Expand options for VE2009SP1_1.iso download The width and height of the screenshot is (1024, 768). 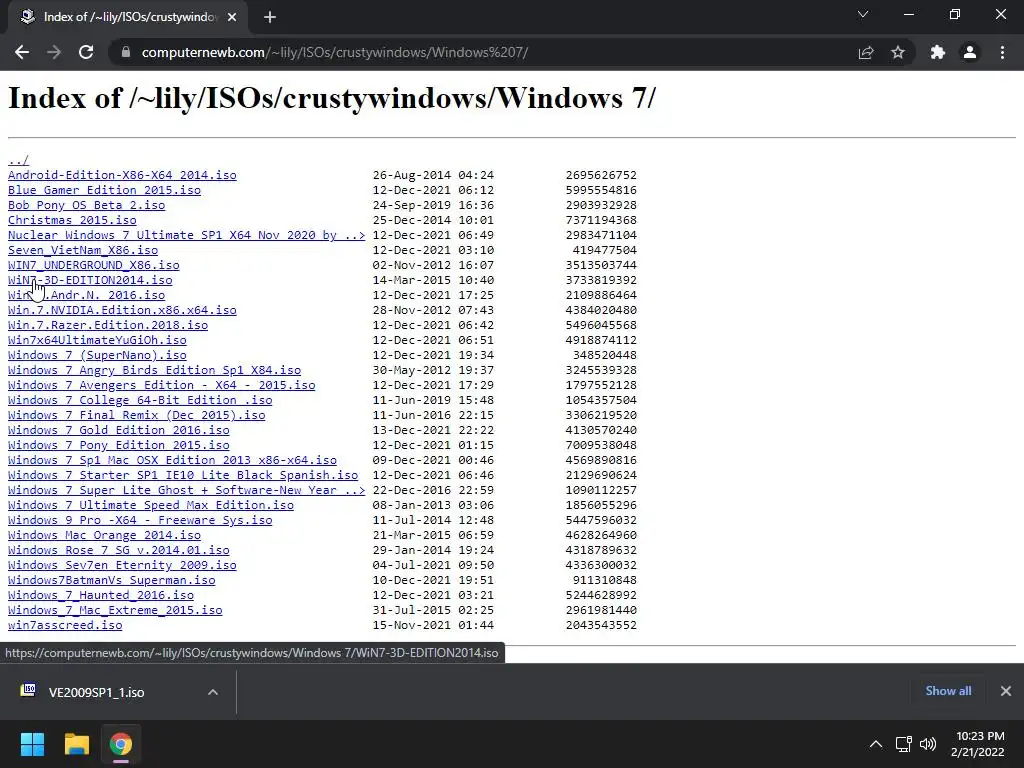point(213,692)
